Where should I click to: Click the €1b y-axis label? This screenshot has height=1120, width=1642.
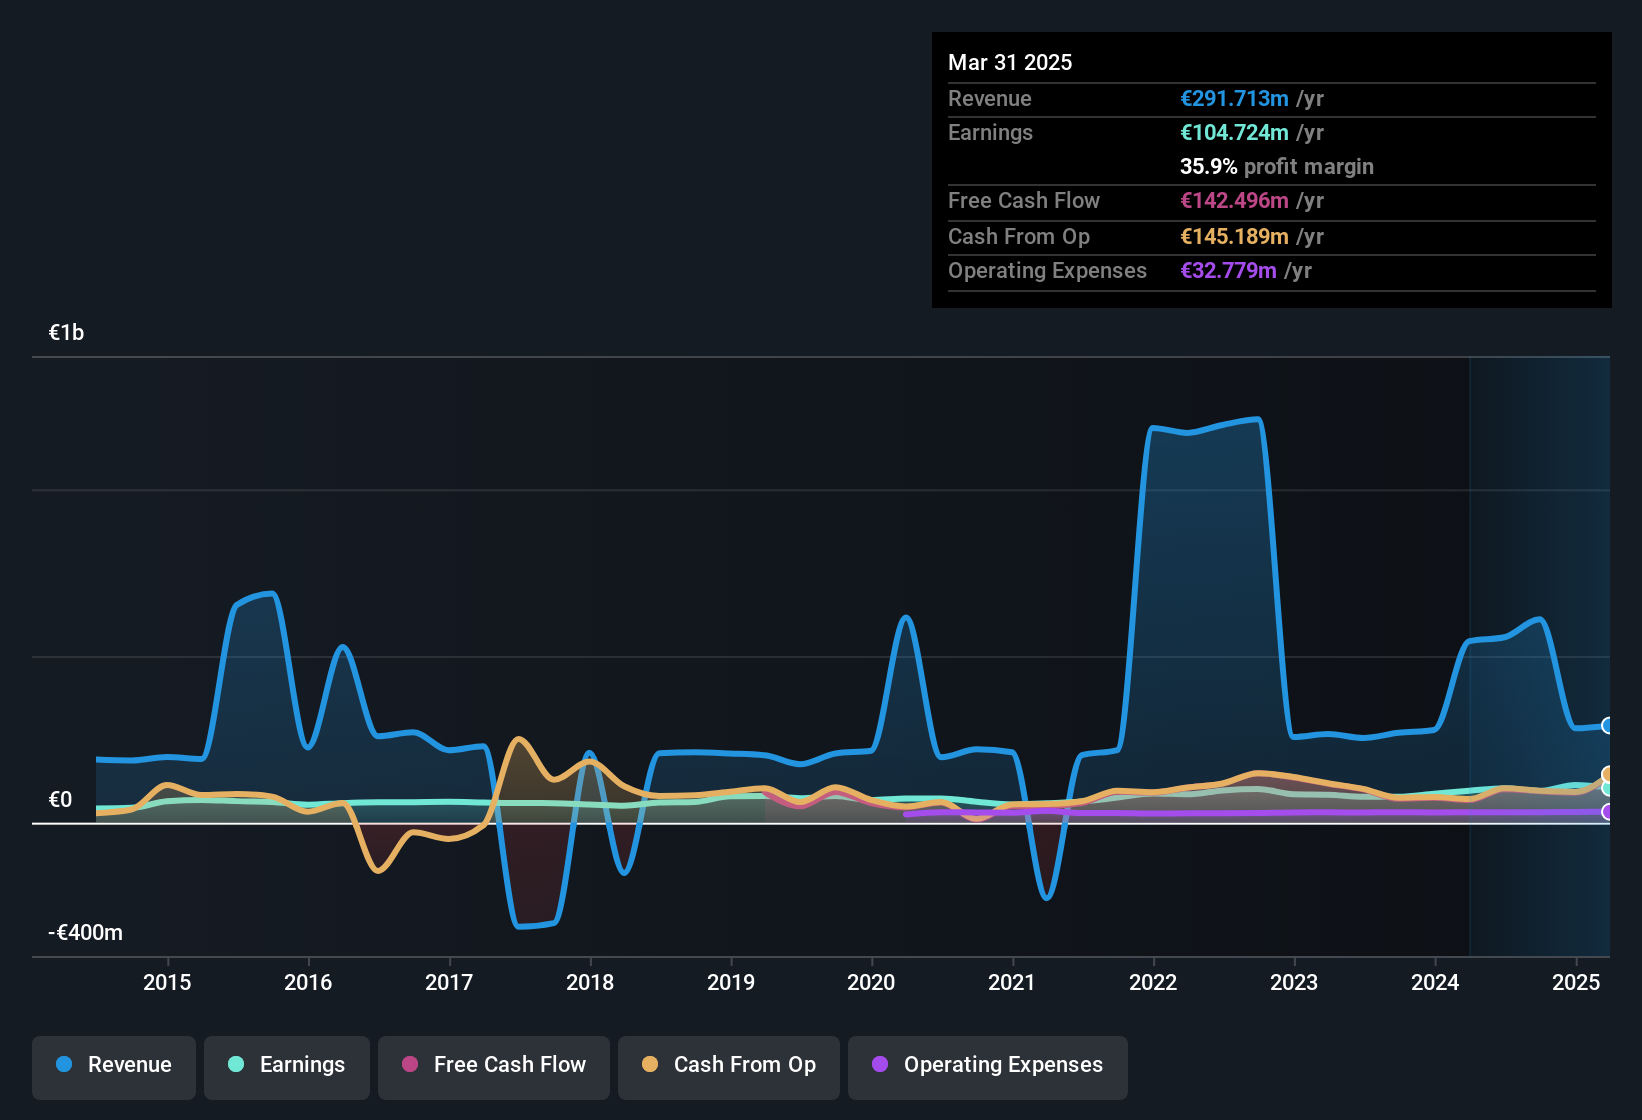(66, 333)
